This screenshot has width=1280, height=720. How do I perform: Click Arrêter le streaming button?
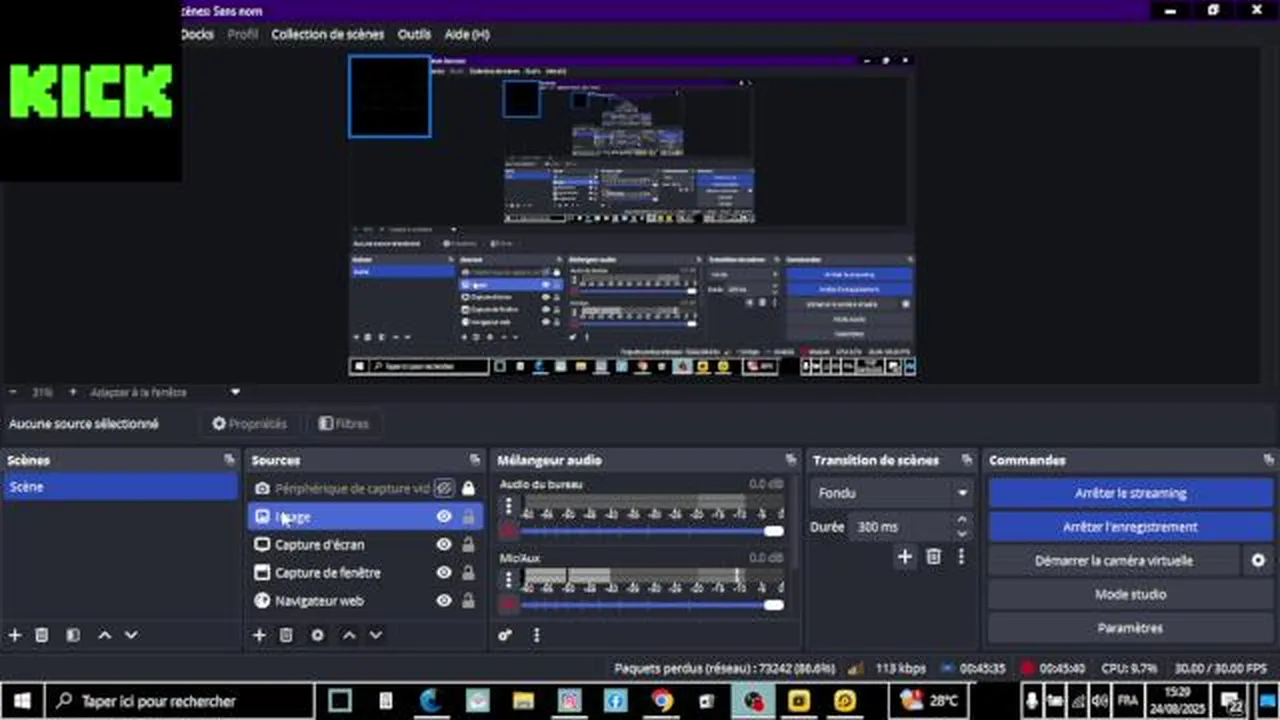click(x=1130, y=493)
